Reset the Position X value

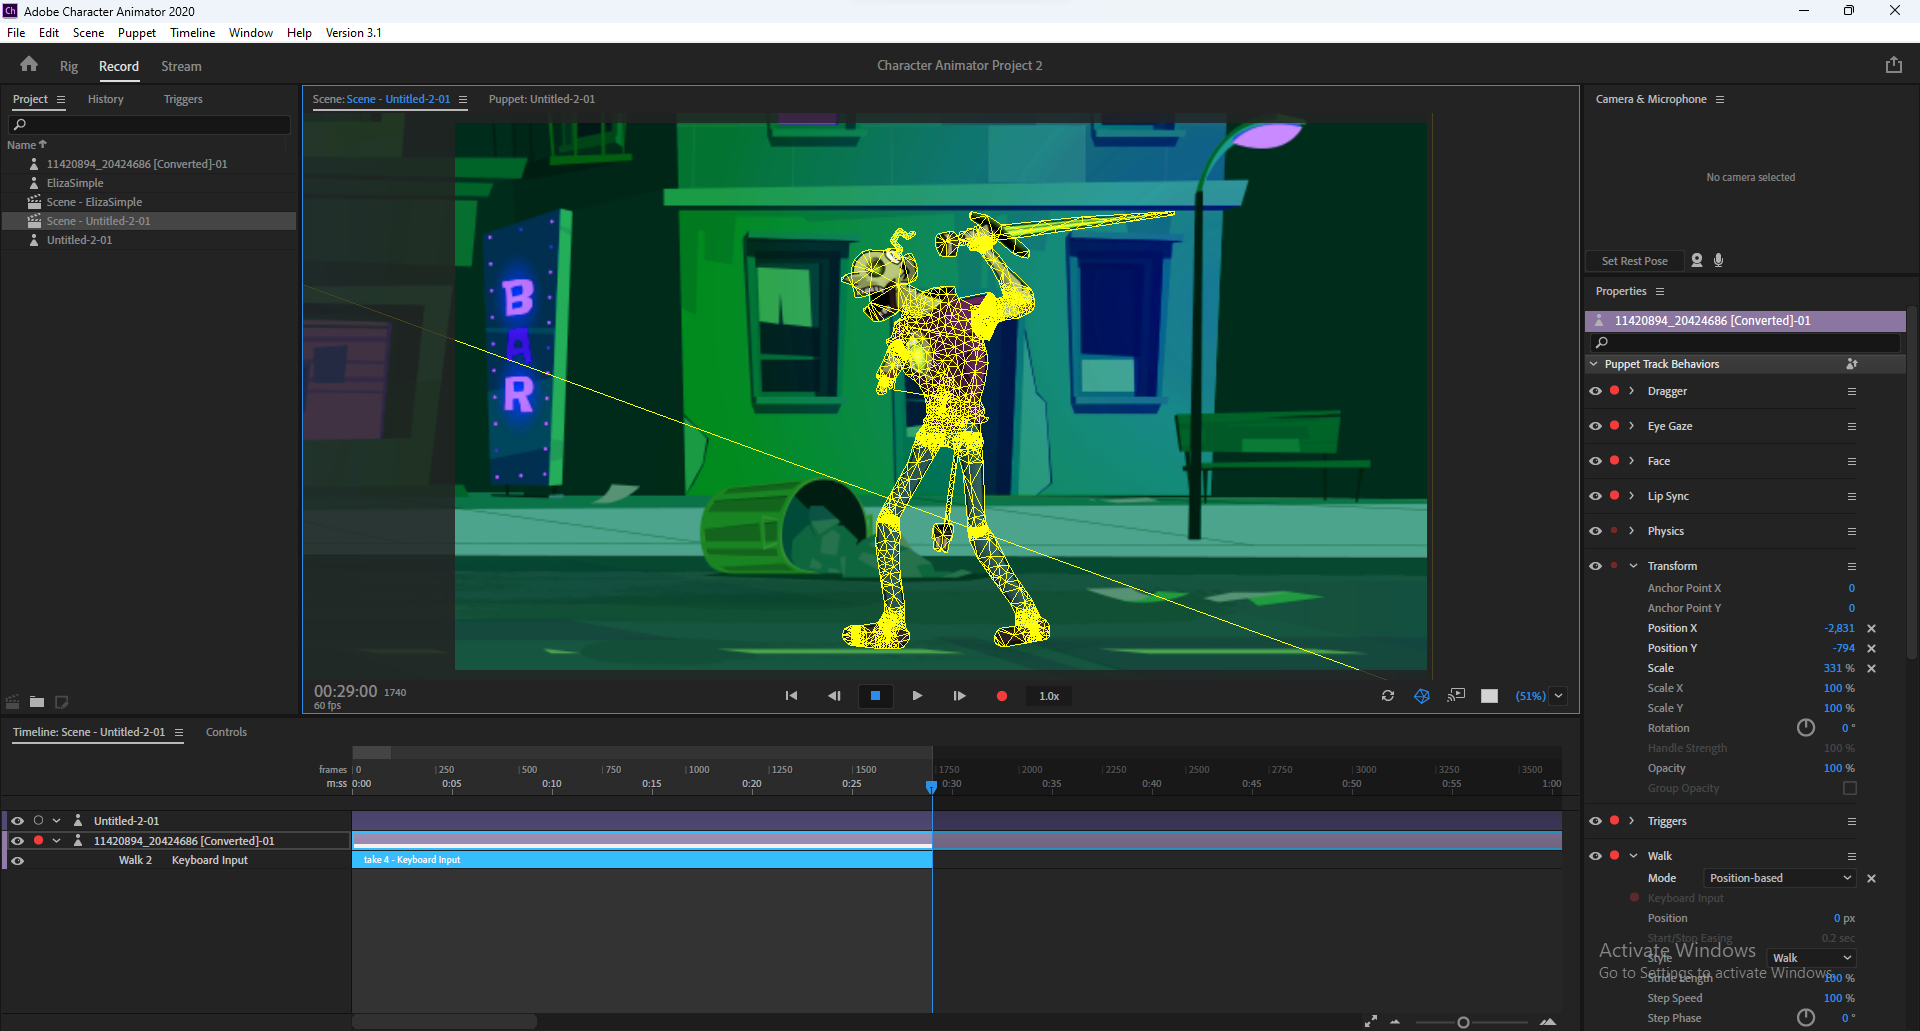click(x=1871, y=628)
